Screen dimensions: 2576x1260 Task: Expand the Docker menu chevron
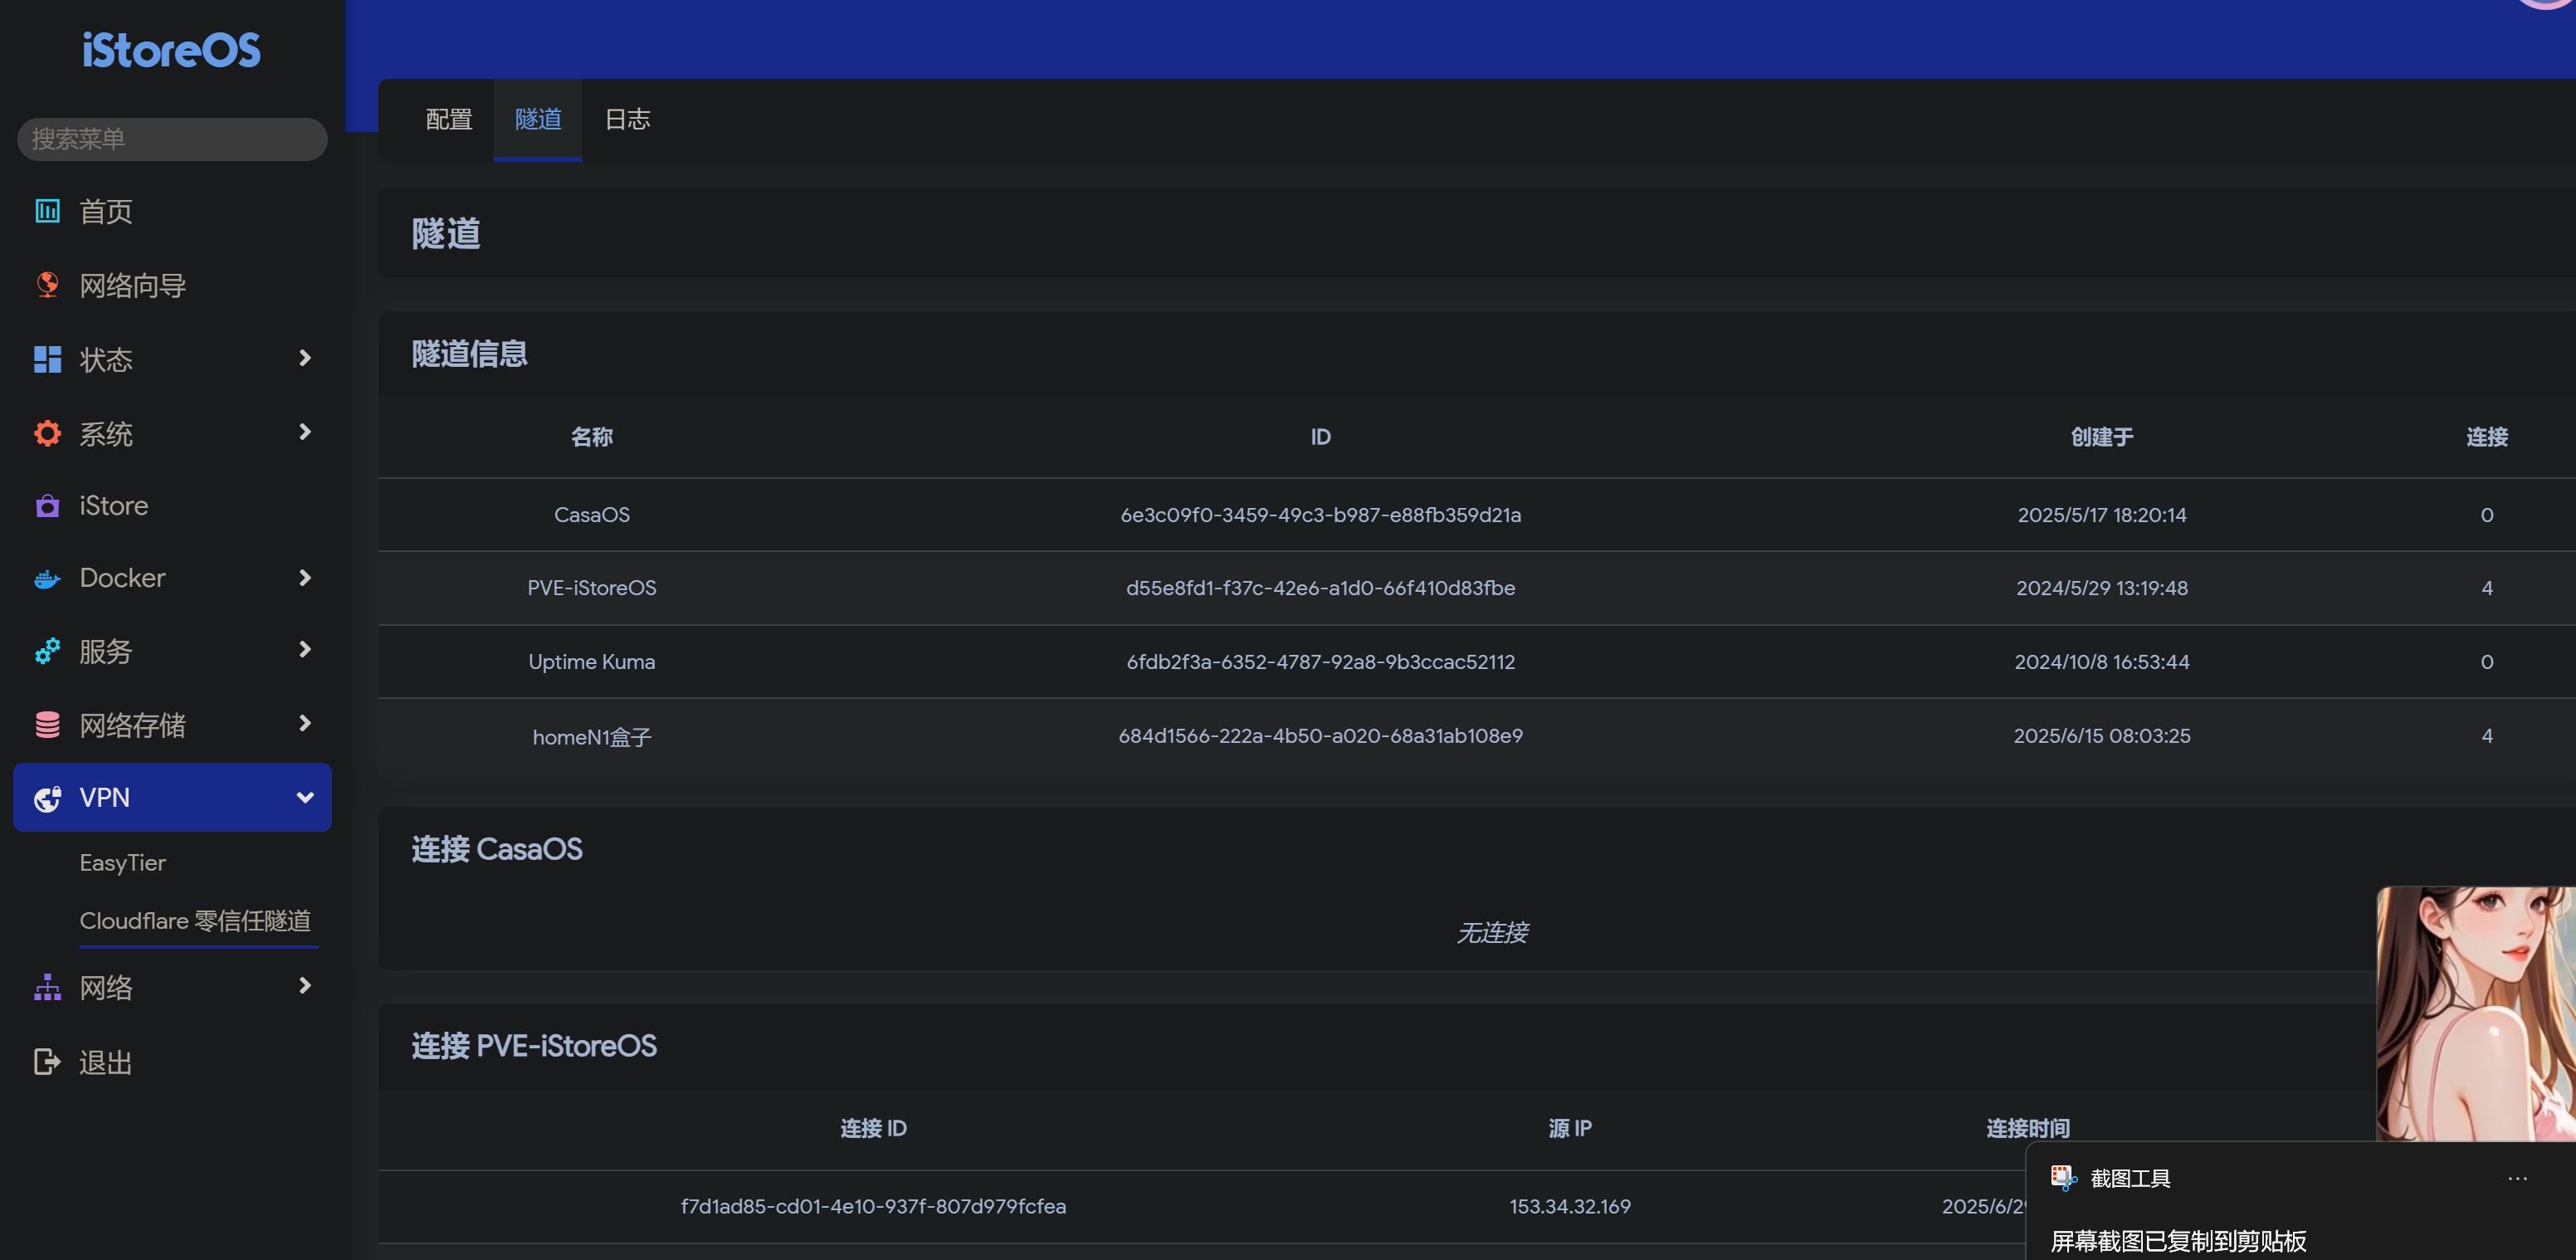coord(305,578)
